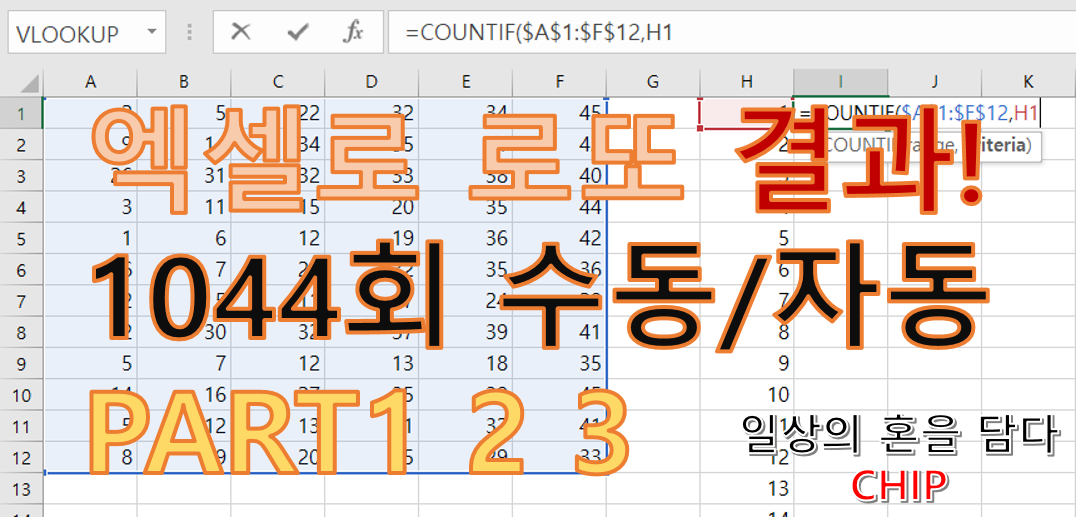The width and height of the screenshot is (1076, 518).
Task: Click cell F5 containing 42
Action: [x=560, y=239]
